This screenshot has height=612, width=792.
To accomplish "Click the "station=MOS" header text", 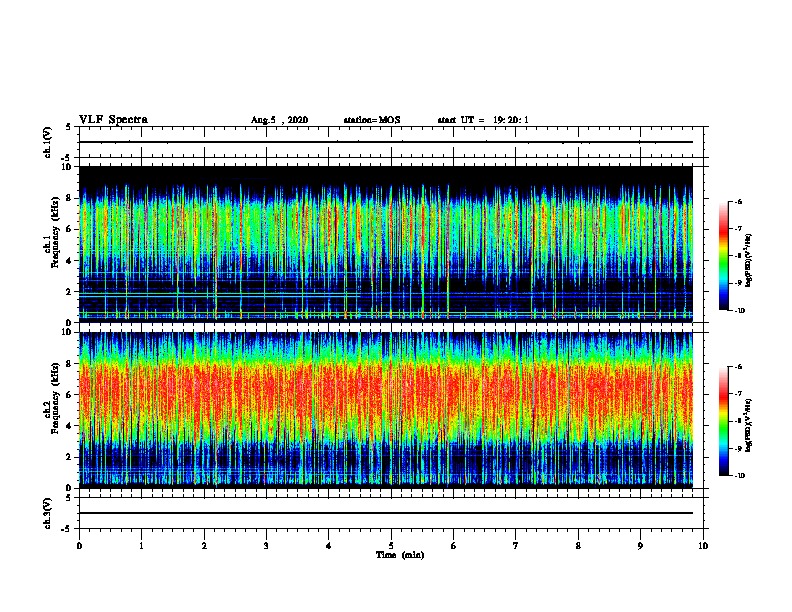I will [372, 120].
